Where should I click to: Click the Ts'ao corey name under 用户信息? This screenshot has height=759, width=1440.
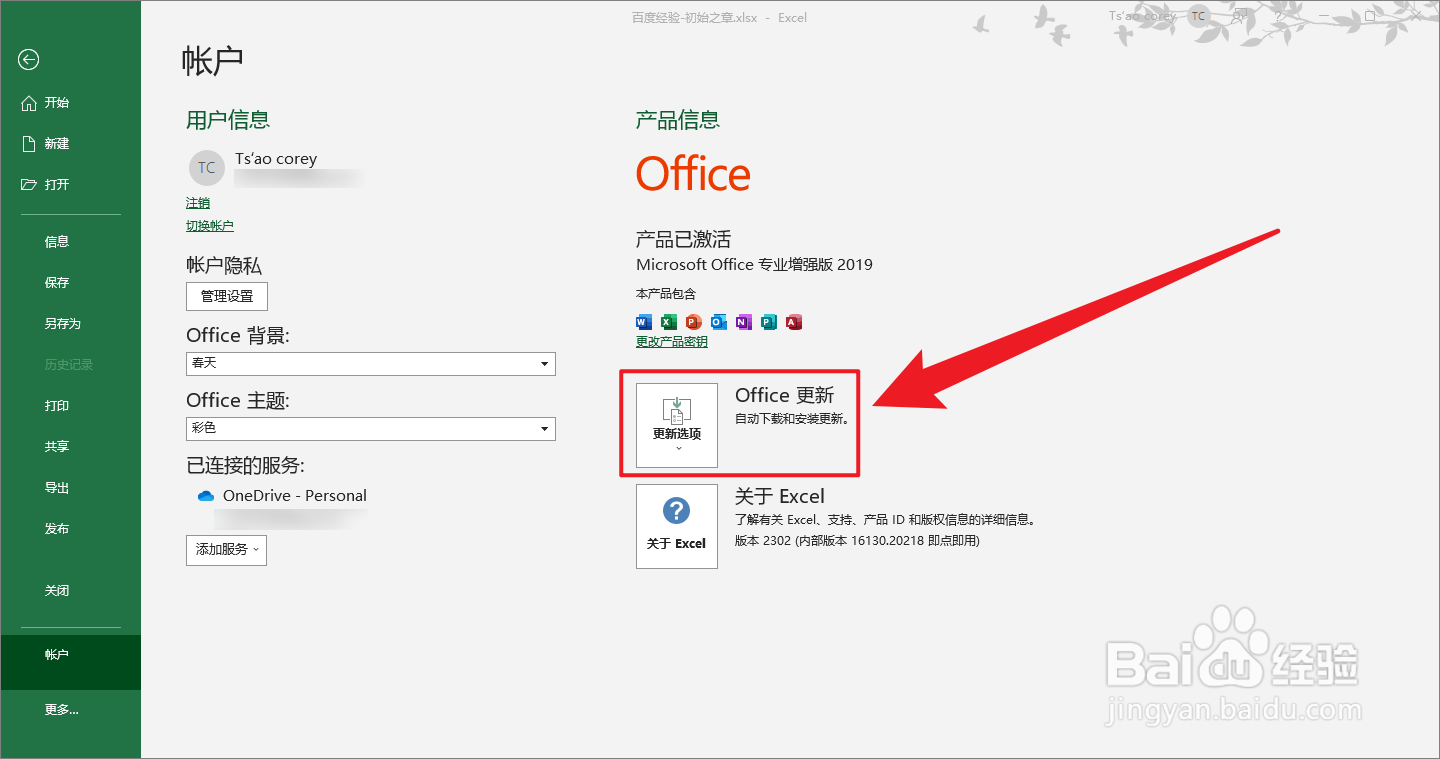[x=276, y=158]
